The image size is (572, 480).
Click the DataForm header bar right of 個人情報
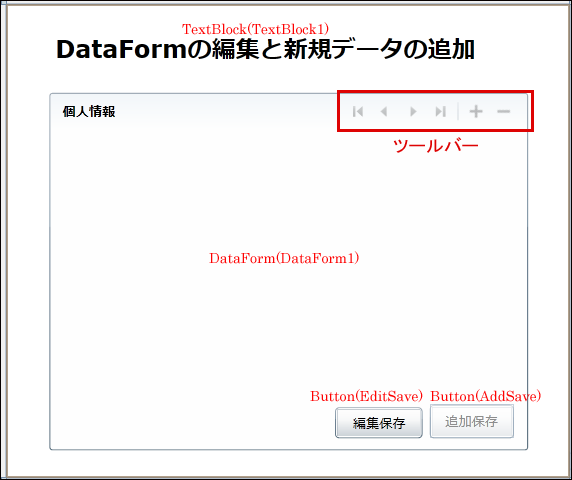tap(226, 111)
